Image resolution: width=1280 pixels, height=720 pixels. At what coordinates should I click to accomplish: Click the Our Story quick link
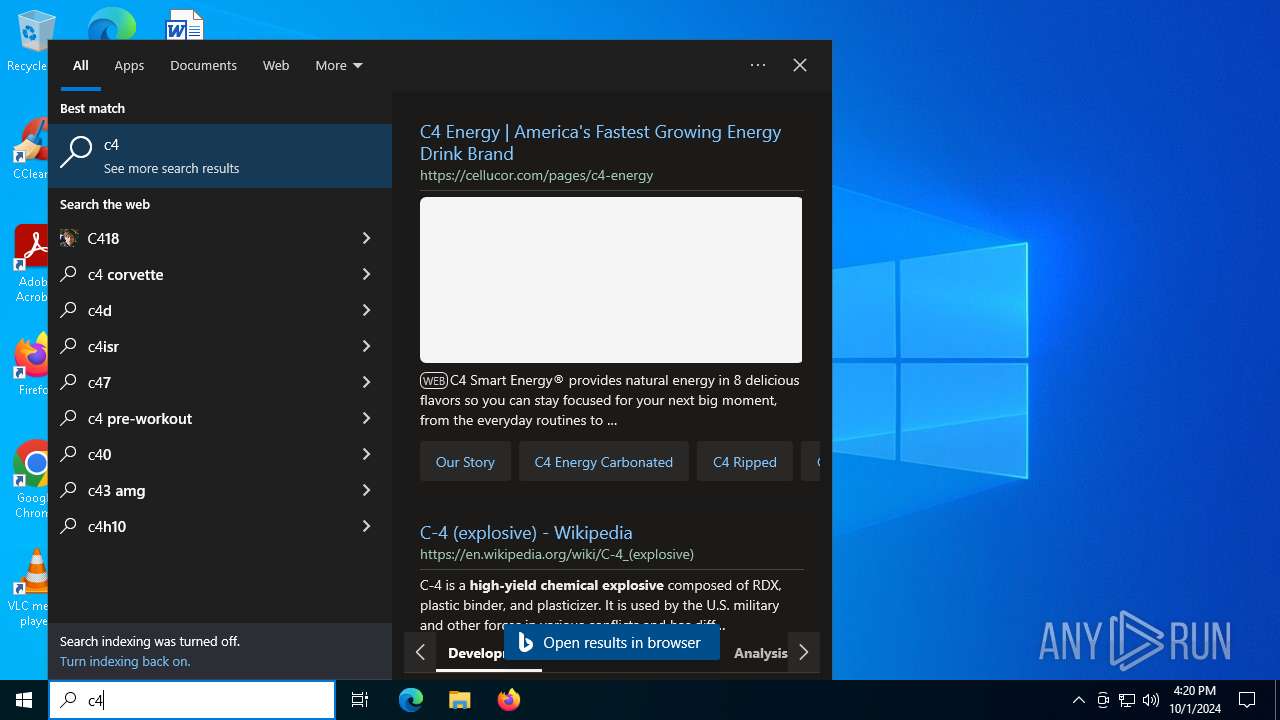[x=465, y=462]
